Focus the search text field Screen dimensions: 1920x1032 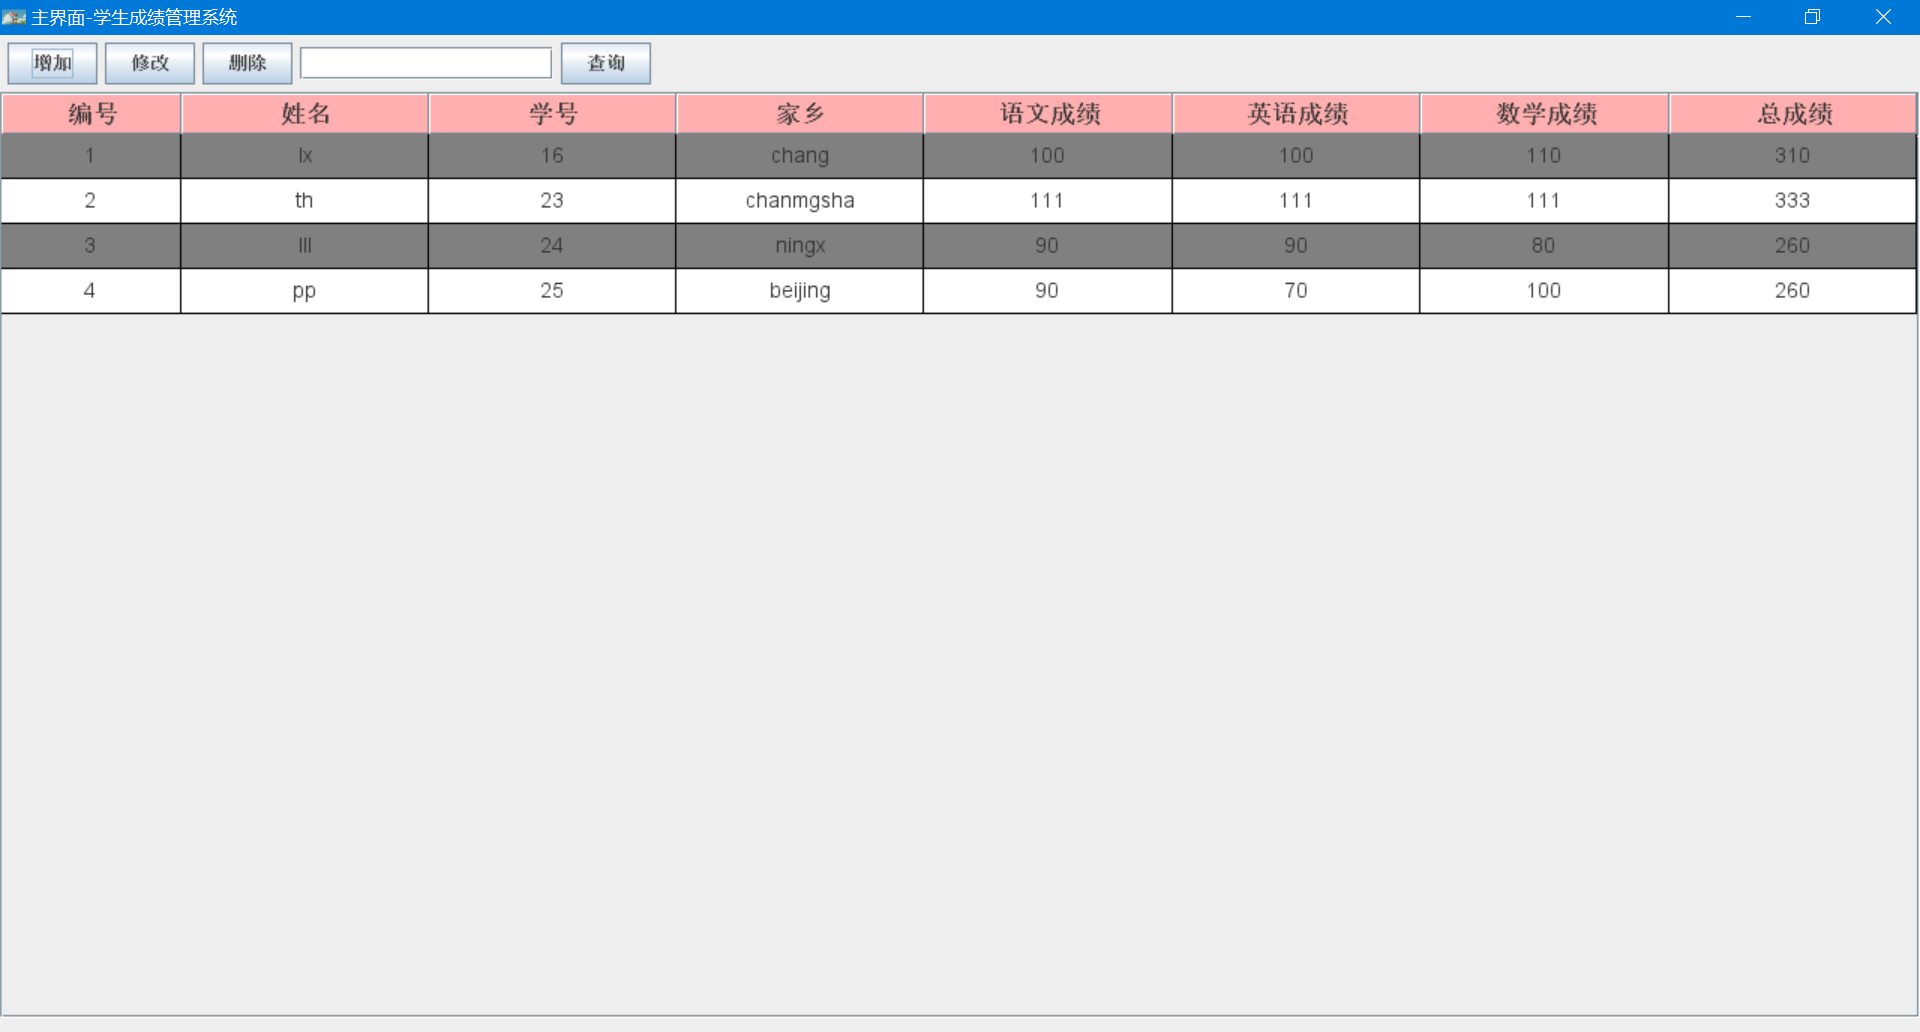coord(426,63)
